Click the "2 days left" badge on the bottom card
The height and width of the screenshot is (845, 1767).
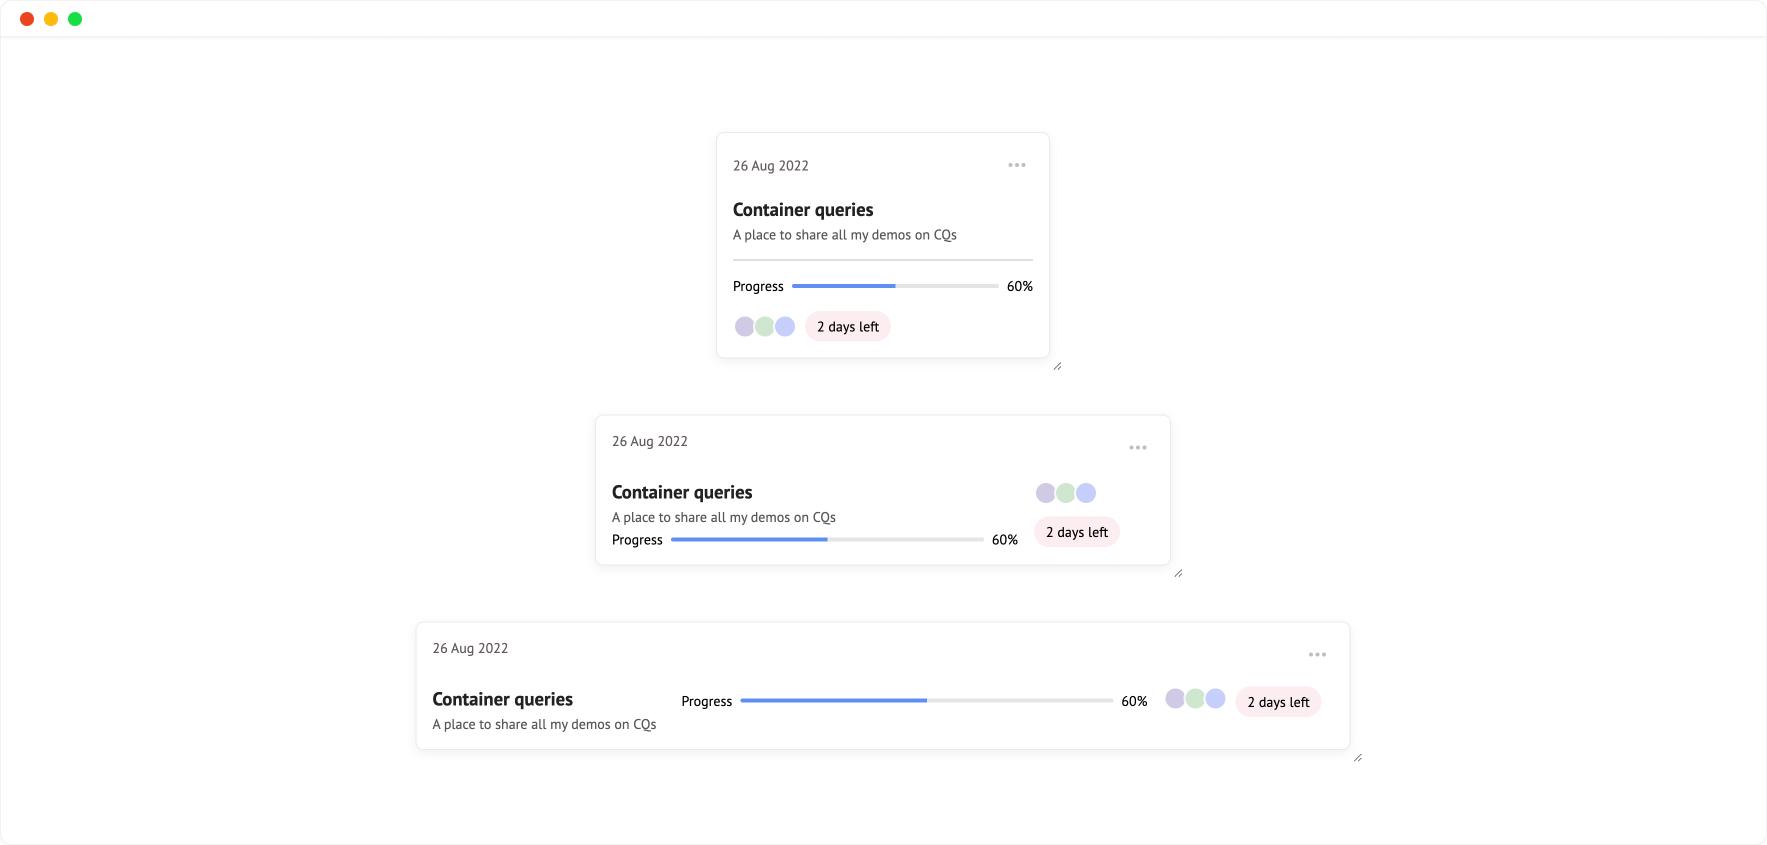click(x=1278, y=702)
